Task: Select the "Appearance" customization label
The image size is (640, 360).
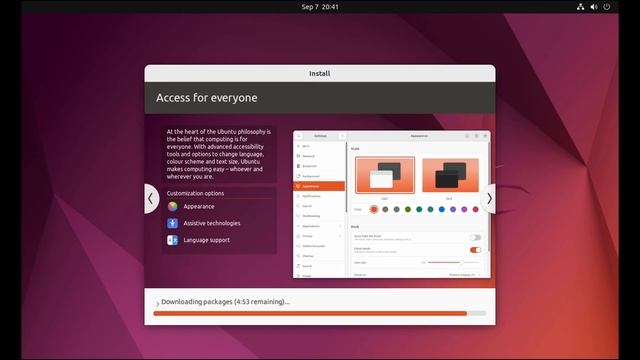Action: tap(199, 207)
